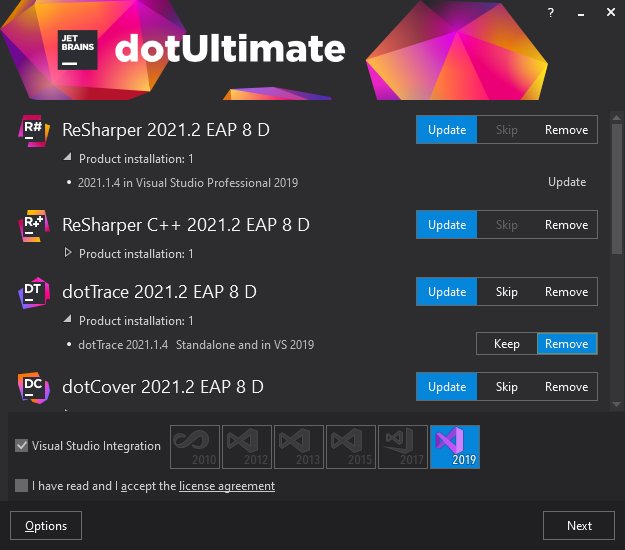The height and width of the screenshot is (550, 625).
Task: Accept the license agreement checkbox
Action: coord(22,486)
